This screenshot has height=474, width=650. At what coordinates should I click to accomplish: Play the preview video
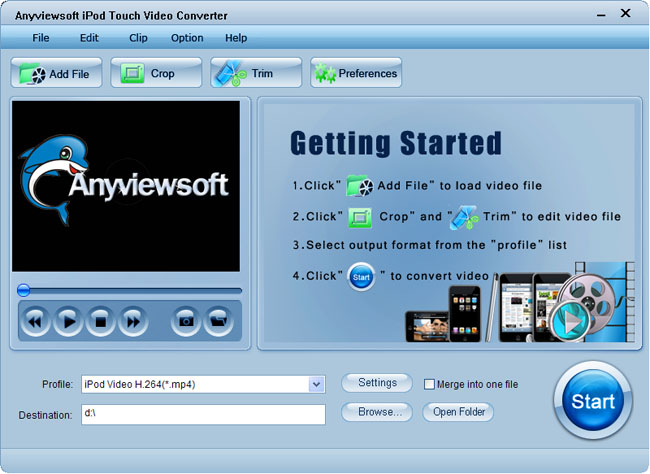tap(68, 321)
